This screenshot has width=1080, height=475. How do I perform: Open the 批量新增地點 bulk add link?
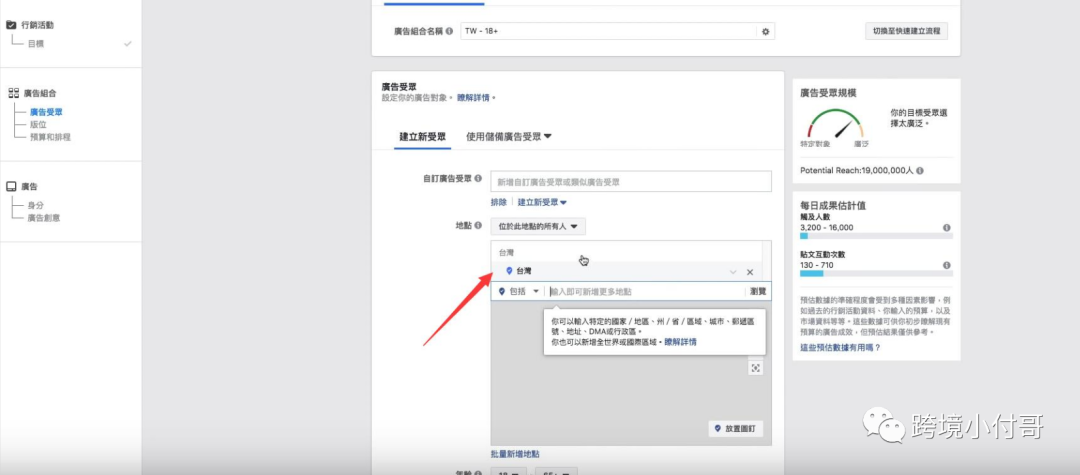(x=515, y=454)
